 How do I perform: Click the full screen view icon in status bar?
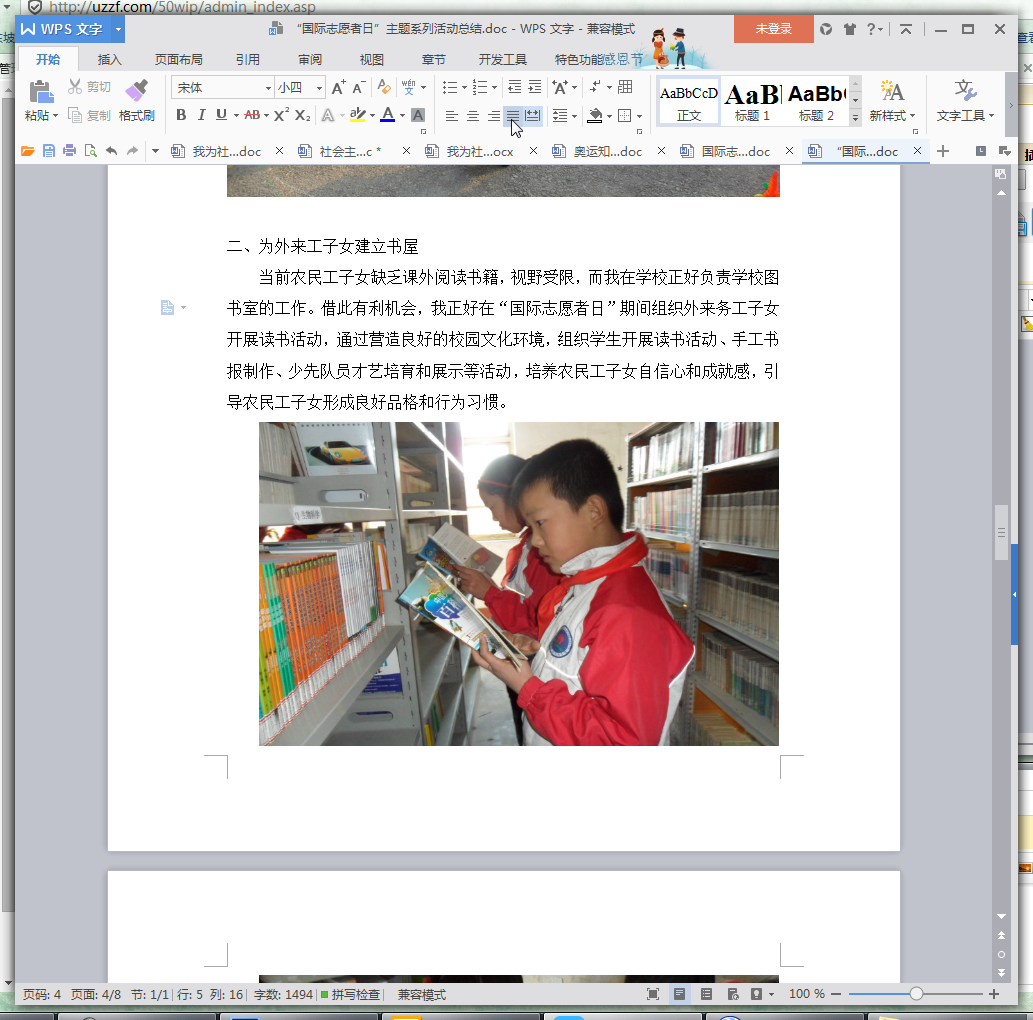(x=653, y=994)
